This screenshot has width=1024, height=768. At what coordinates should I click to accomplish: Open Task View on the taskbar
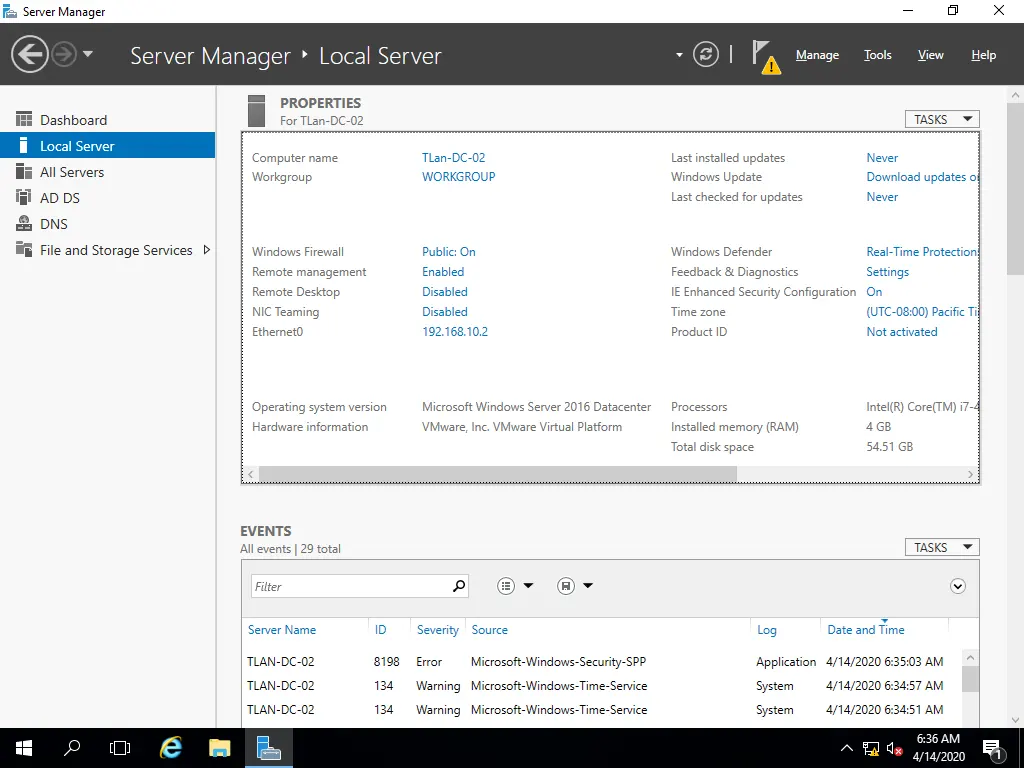click(x=120, y=748)
